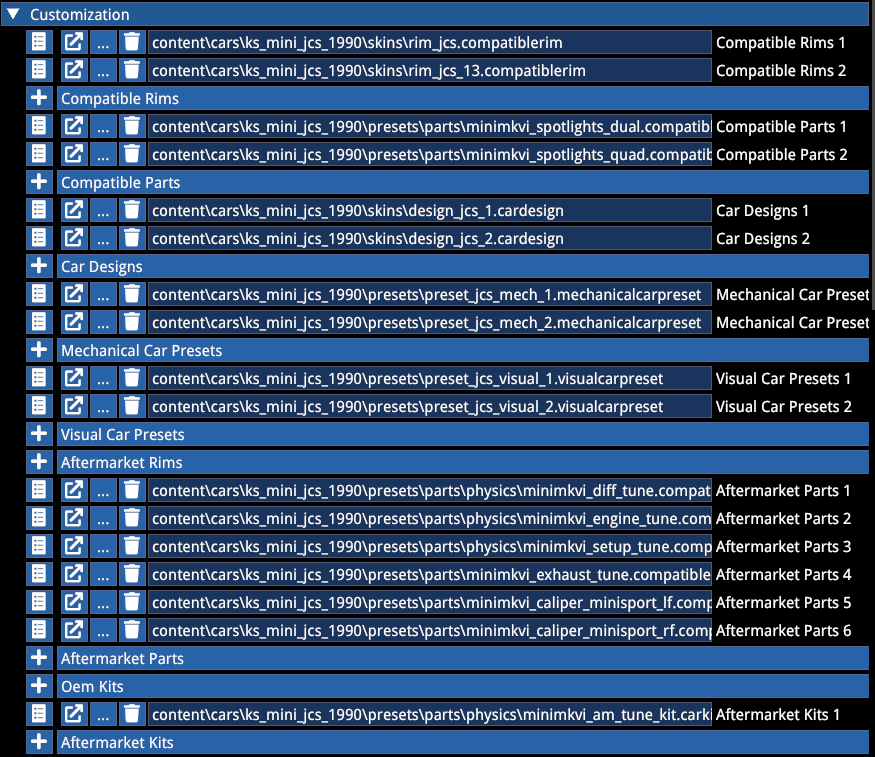Click the Aftermarket Parts 2 label

point(783,518)
